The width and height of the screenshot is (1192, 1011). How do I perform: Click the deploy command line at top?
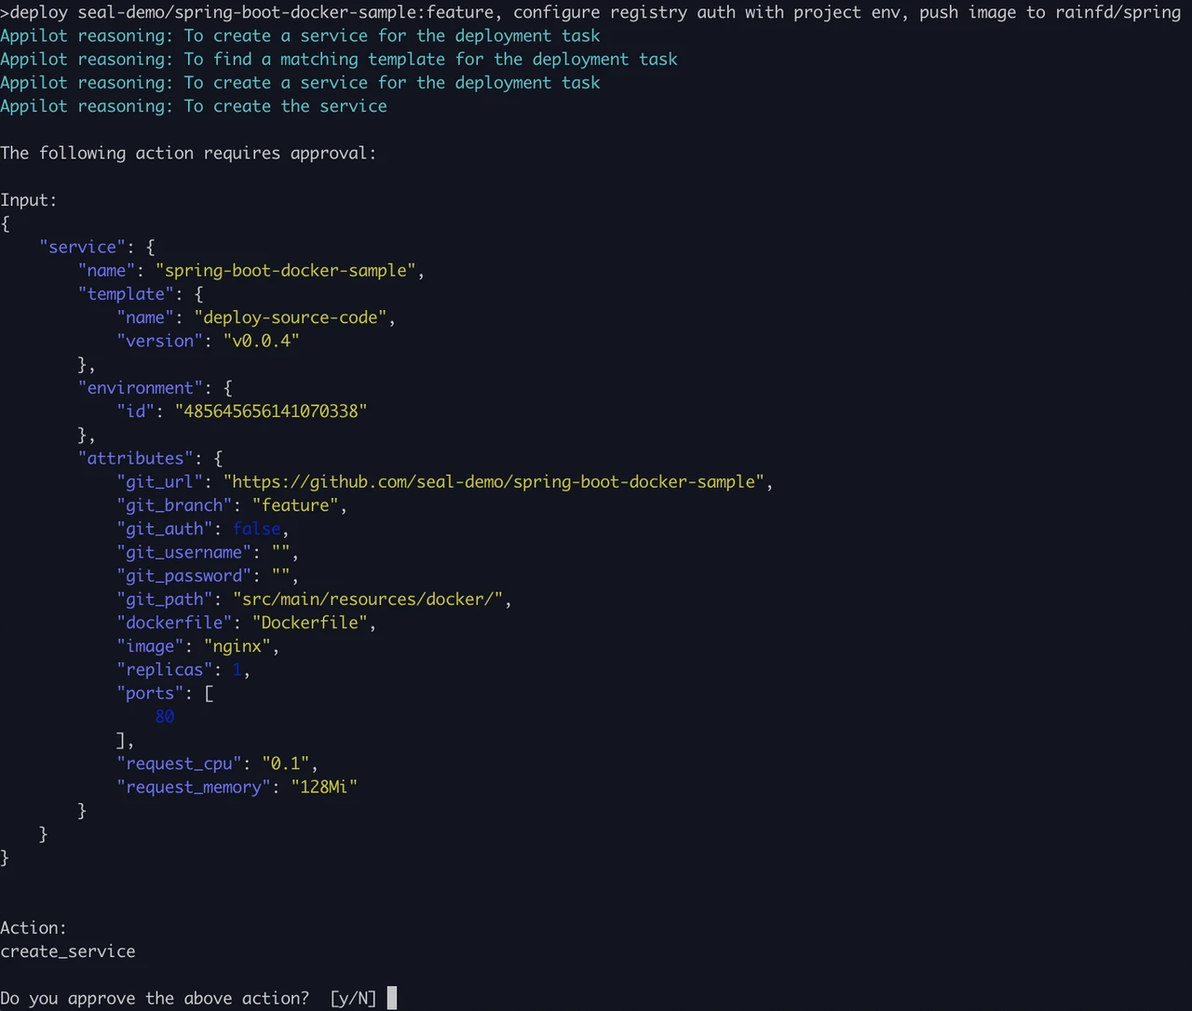[591, 12]
